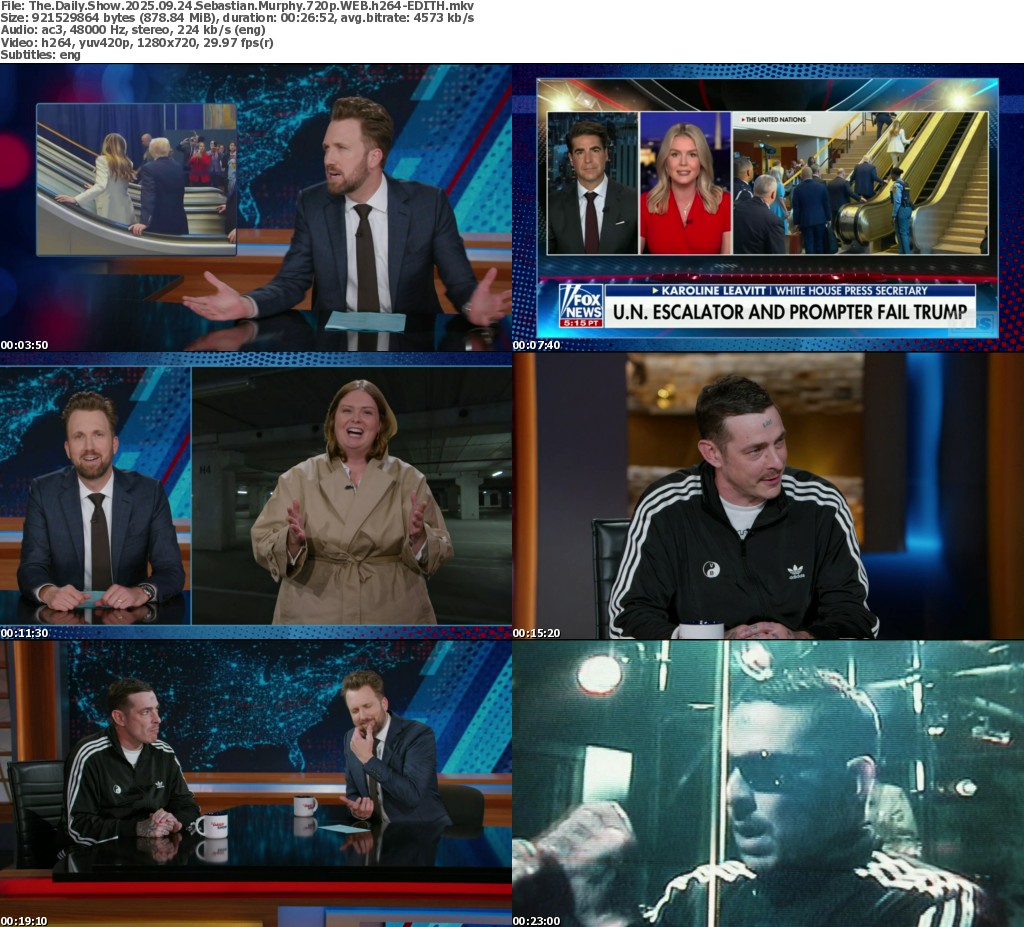The width and height of the screenshot is (1024, 927).
Task: Open the thumbnail stamped 00:07:40
Action: point(768,208)
